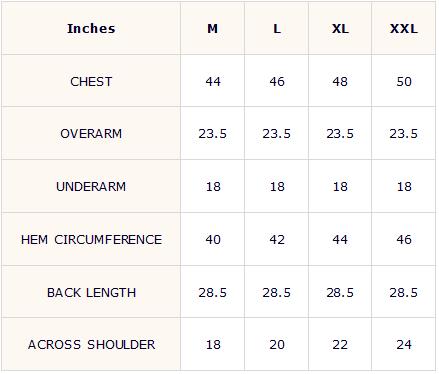Select the L size column header
Image resolution: width=439 pixels, height=374 pixels.
click(277, 29)
